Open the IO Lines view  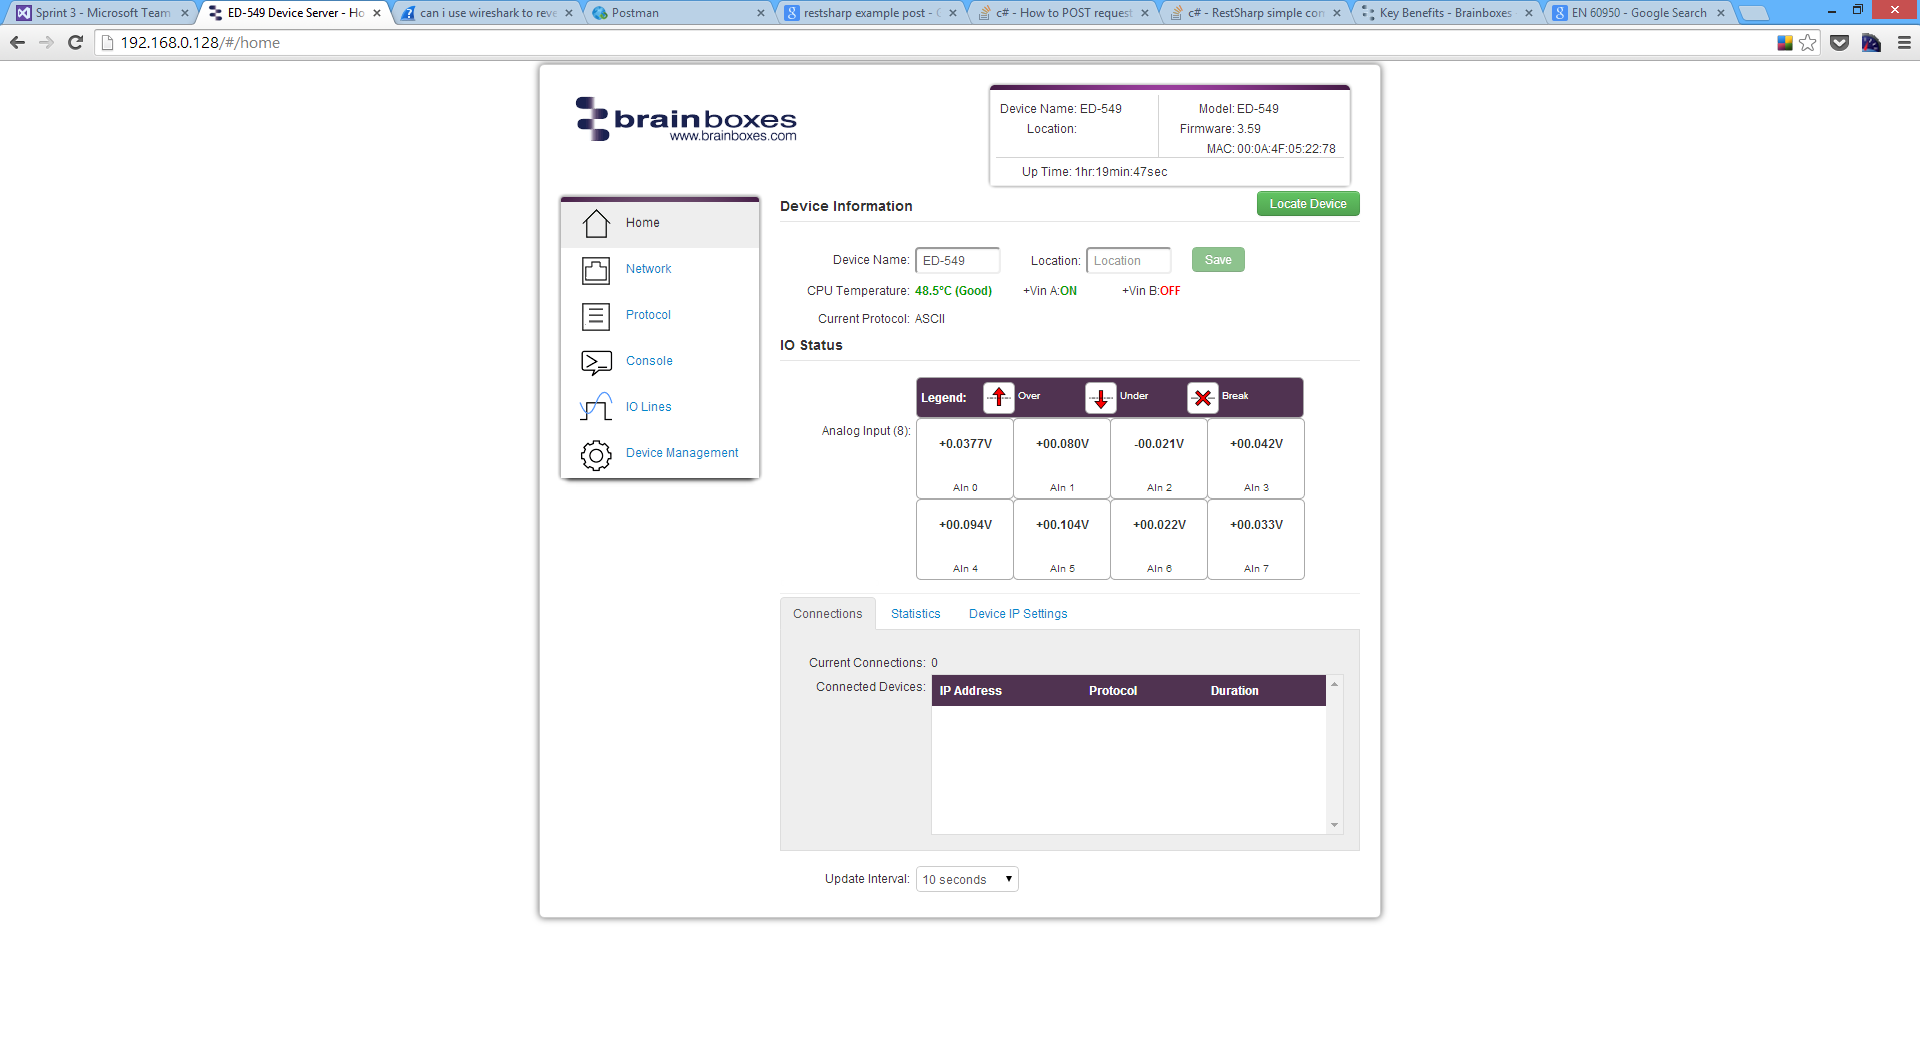click(x=648, y=406)
